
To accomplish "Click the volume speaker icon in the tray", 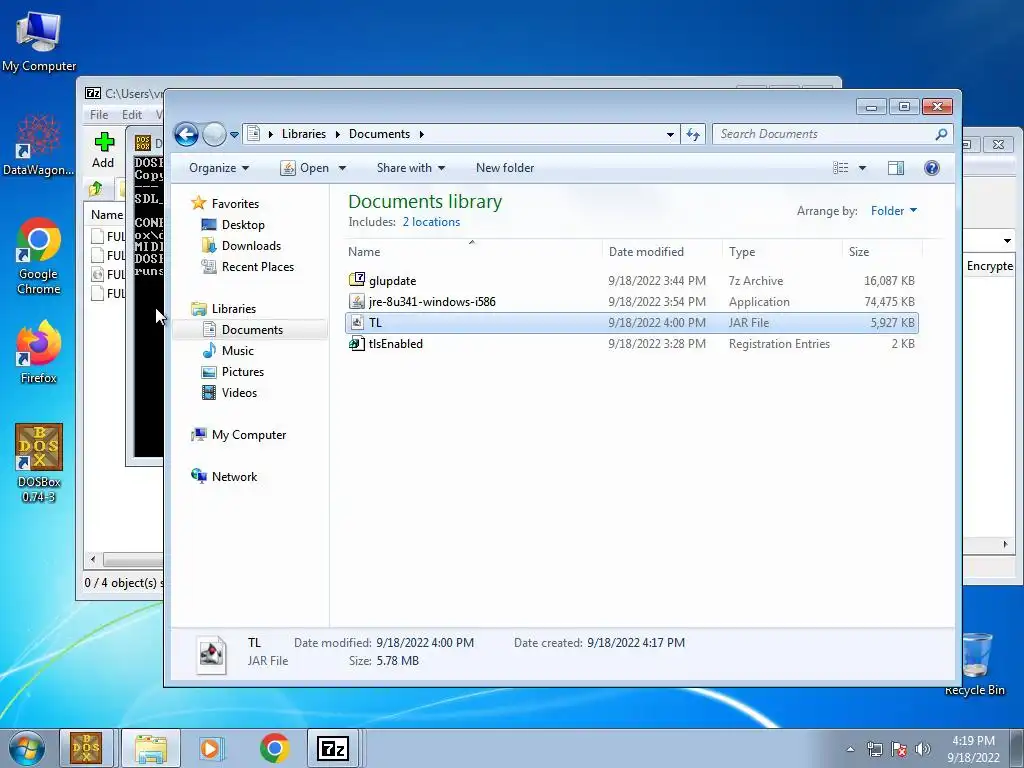I will 923,749.
